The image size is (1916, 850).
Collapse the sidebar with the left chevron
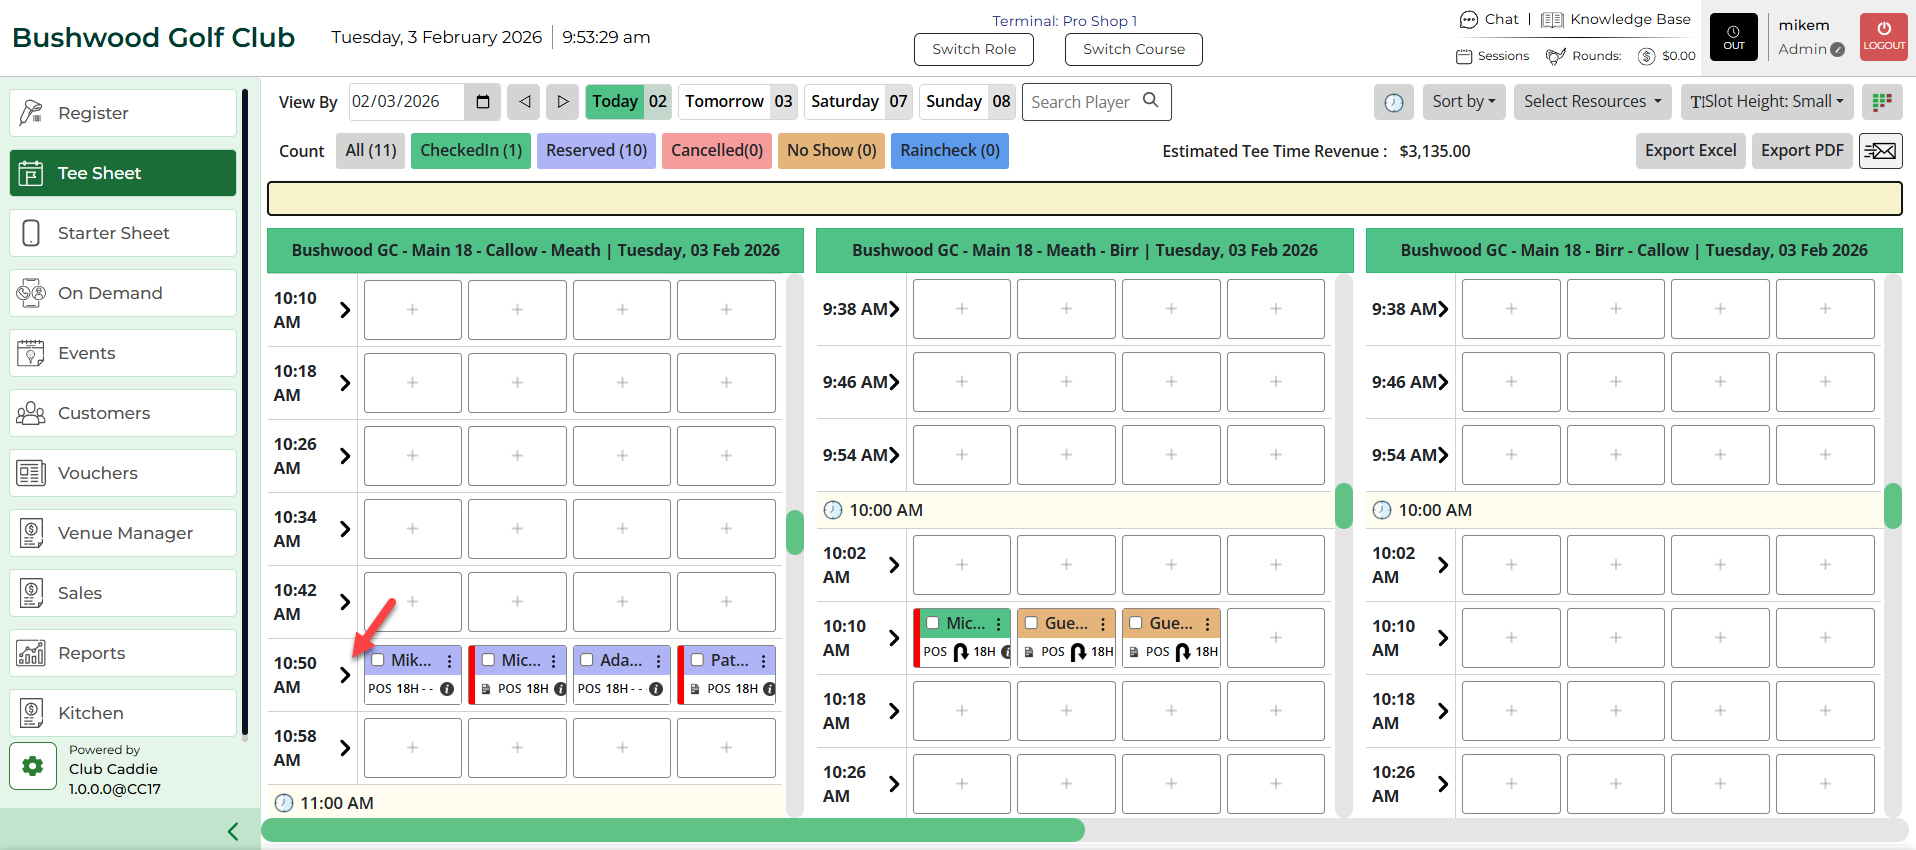pyautogui.click(x=233, y=831)
